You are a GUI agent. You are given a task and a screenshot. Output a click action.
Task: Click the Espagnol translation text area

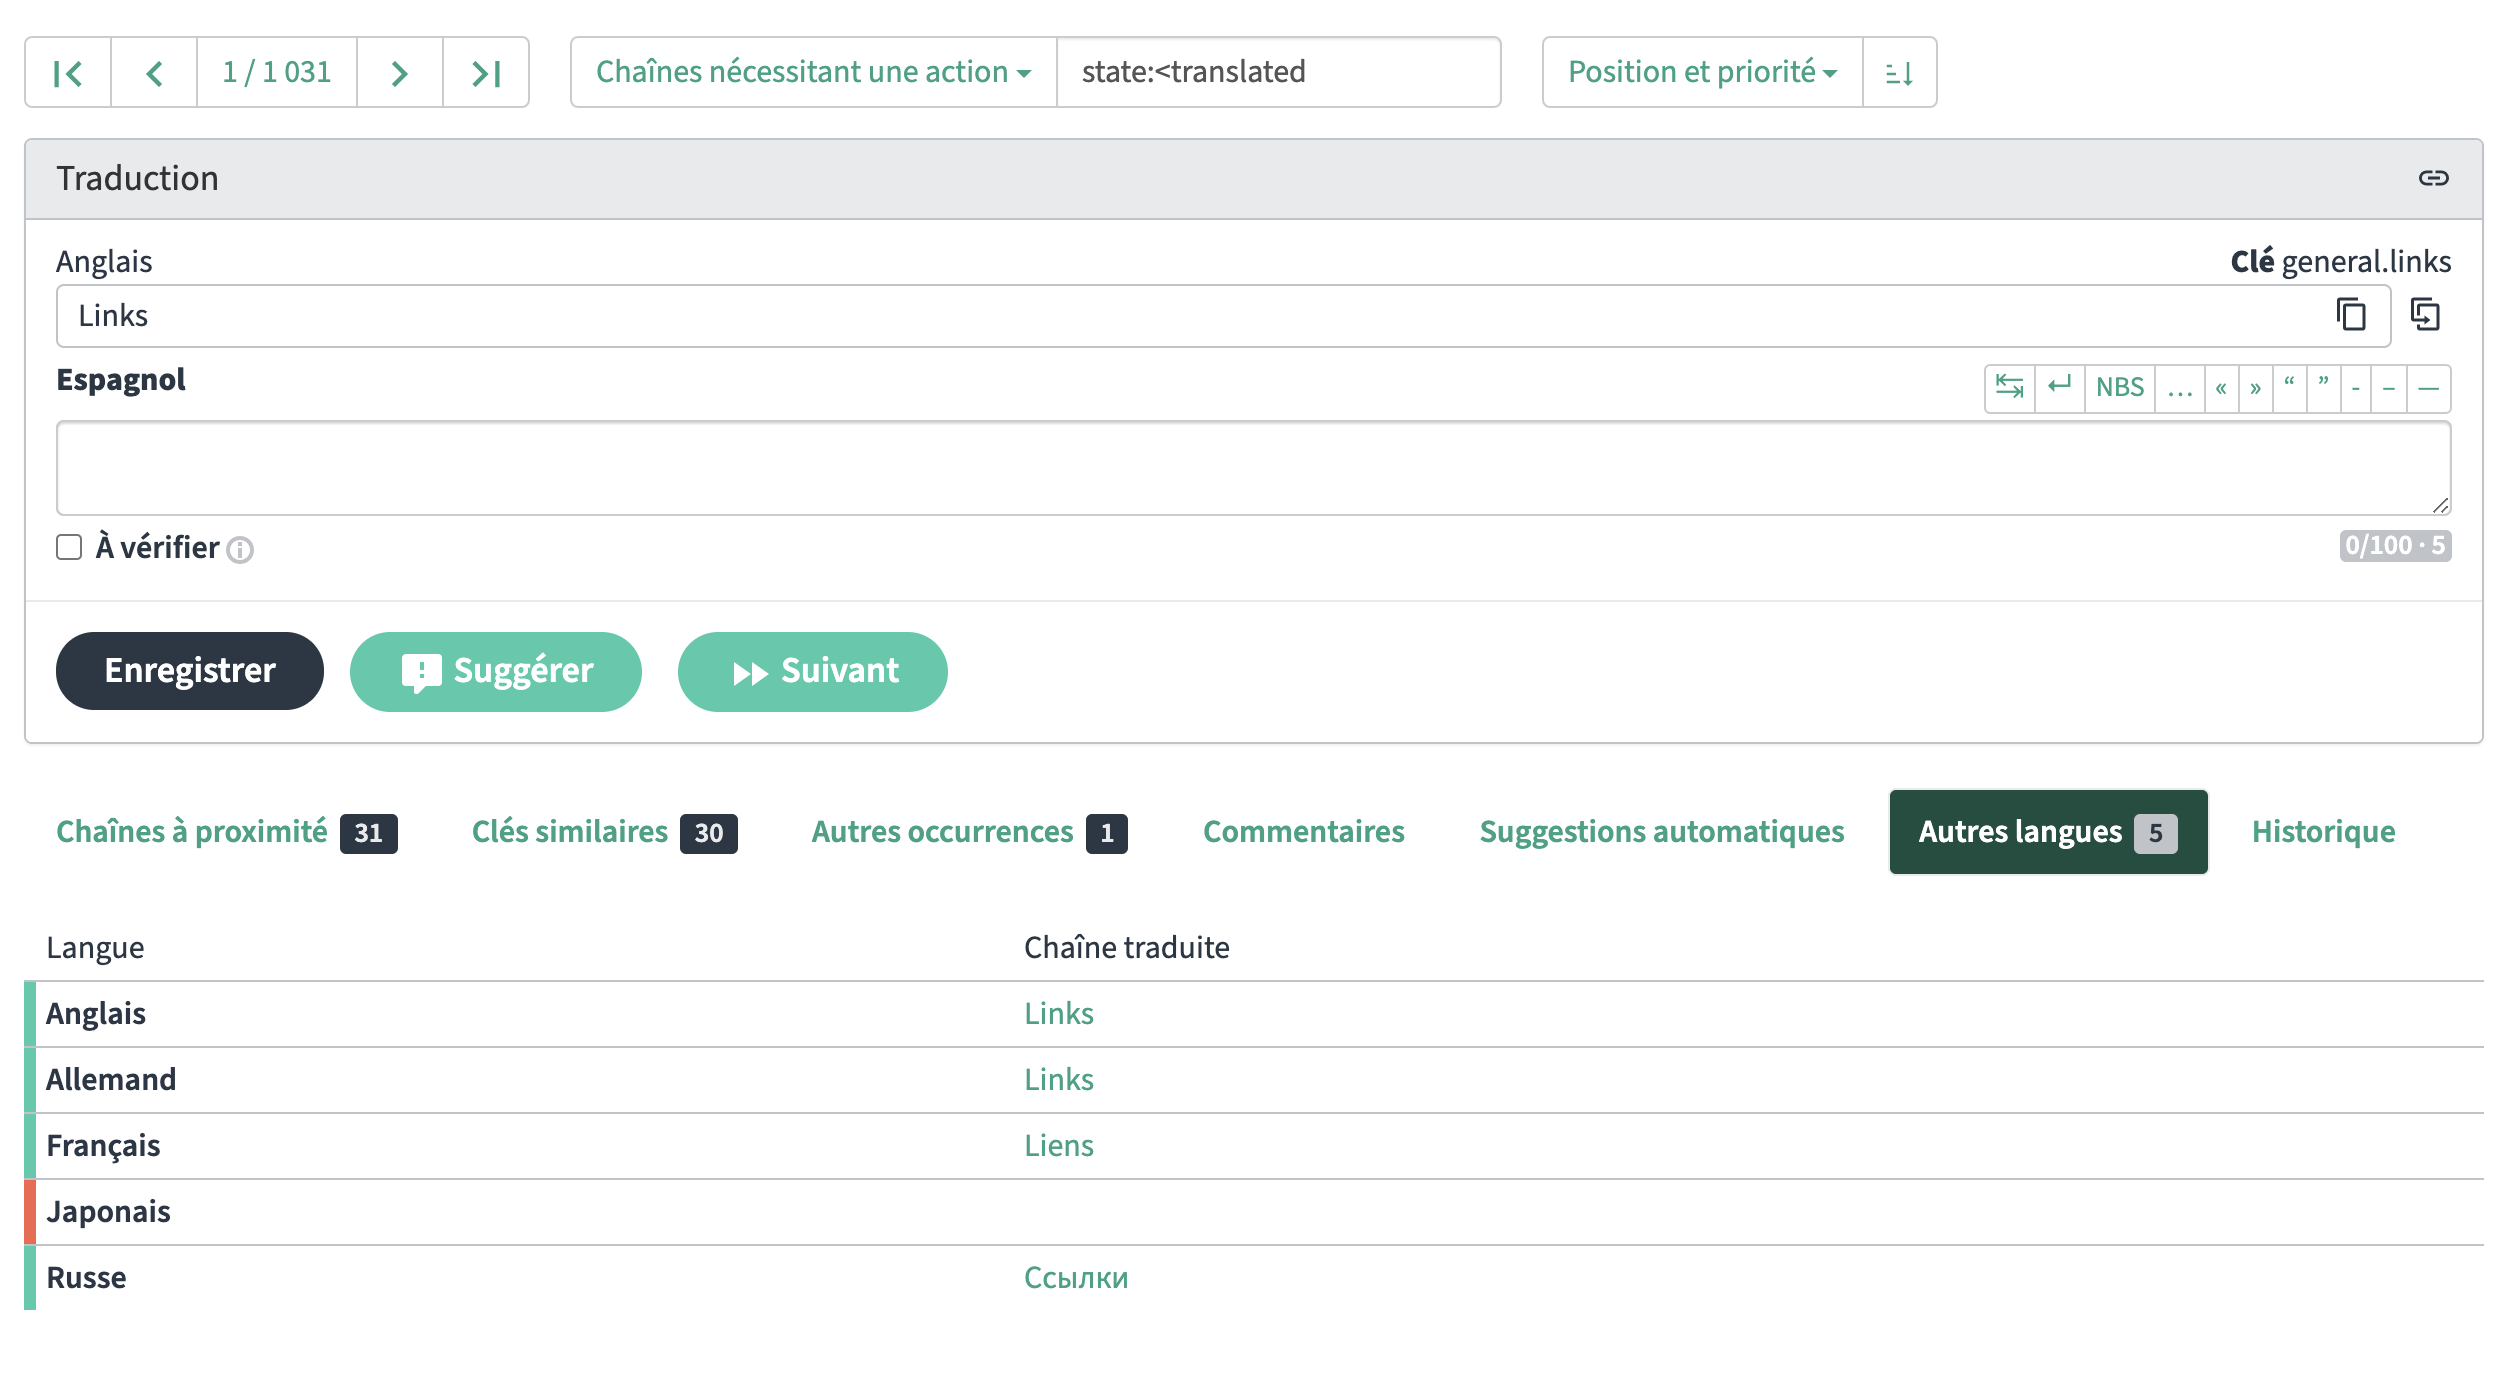point(1253,468)
